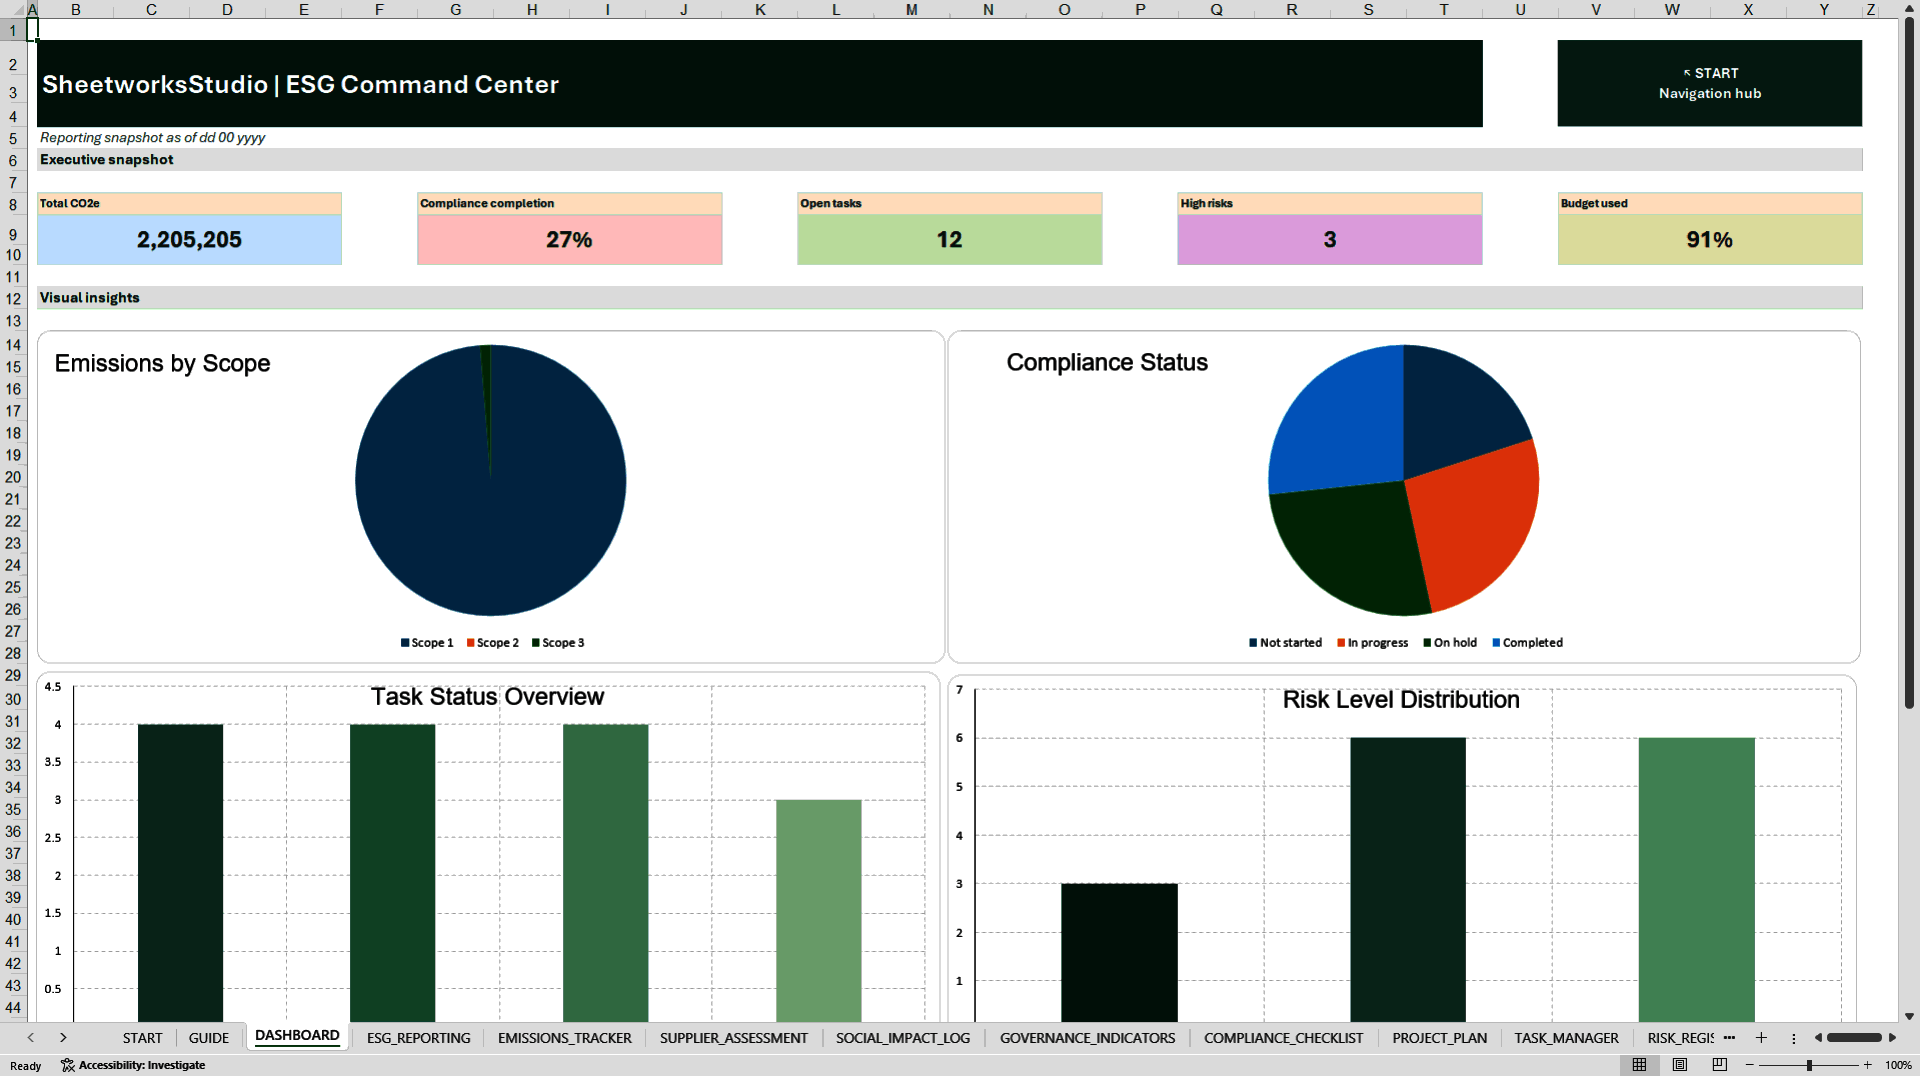Click the previous sheet navigation arrow
This screenshot has width=1920, height=1076.
31,1038
